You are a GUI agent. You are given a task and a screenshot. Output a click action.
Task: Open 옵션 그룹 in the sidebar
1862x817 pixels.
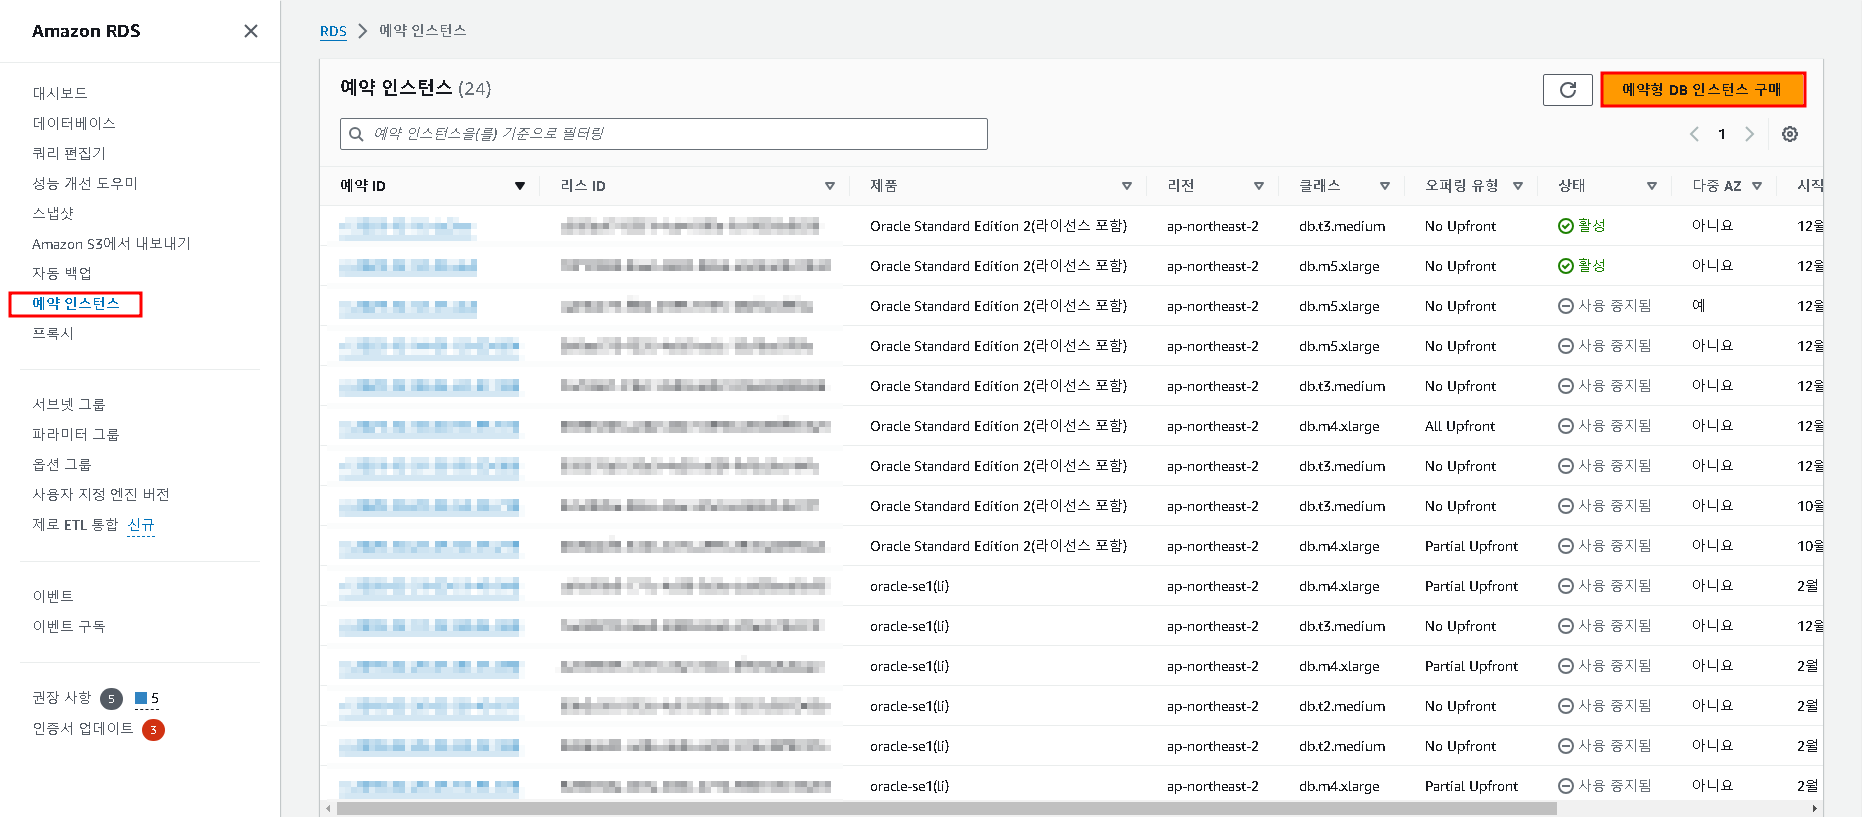(x=62, y=464)
